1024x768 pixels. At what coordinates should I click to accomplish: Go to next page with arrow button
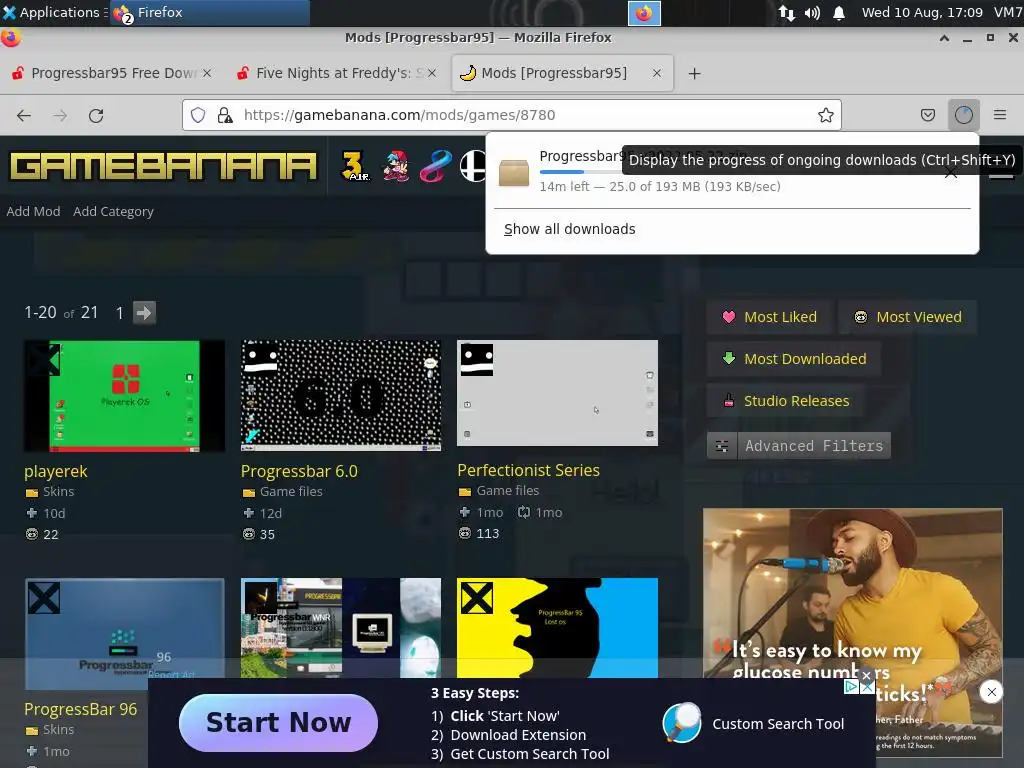point(144,313)
